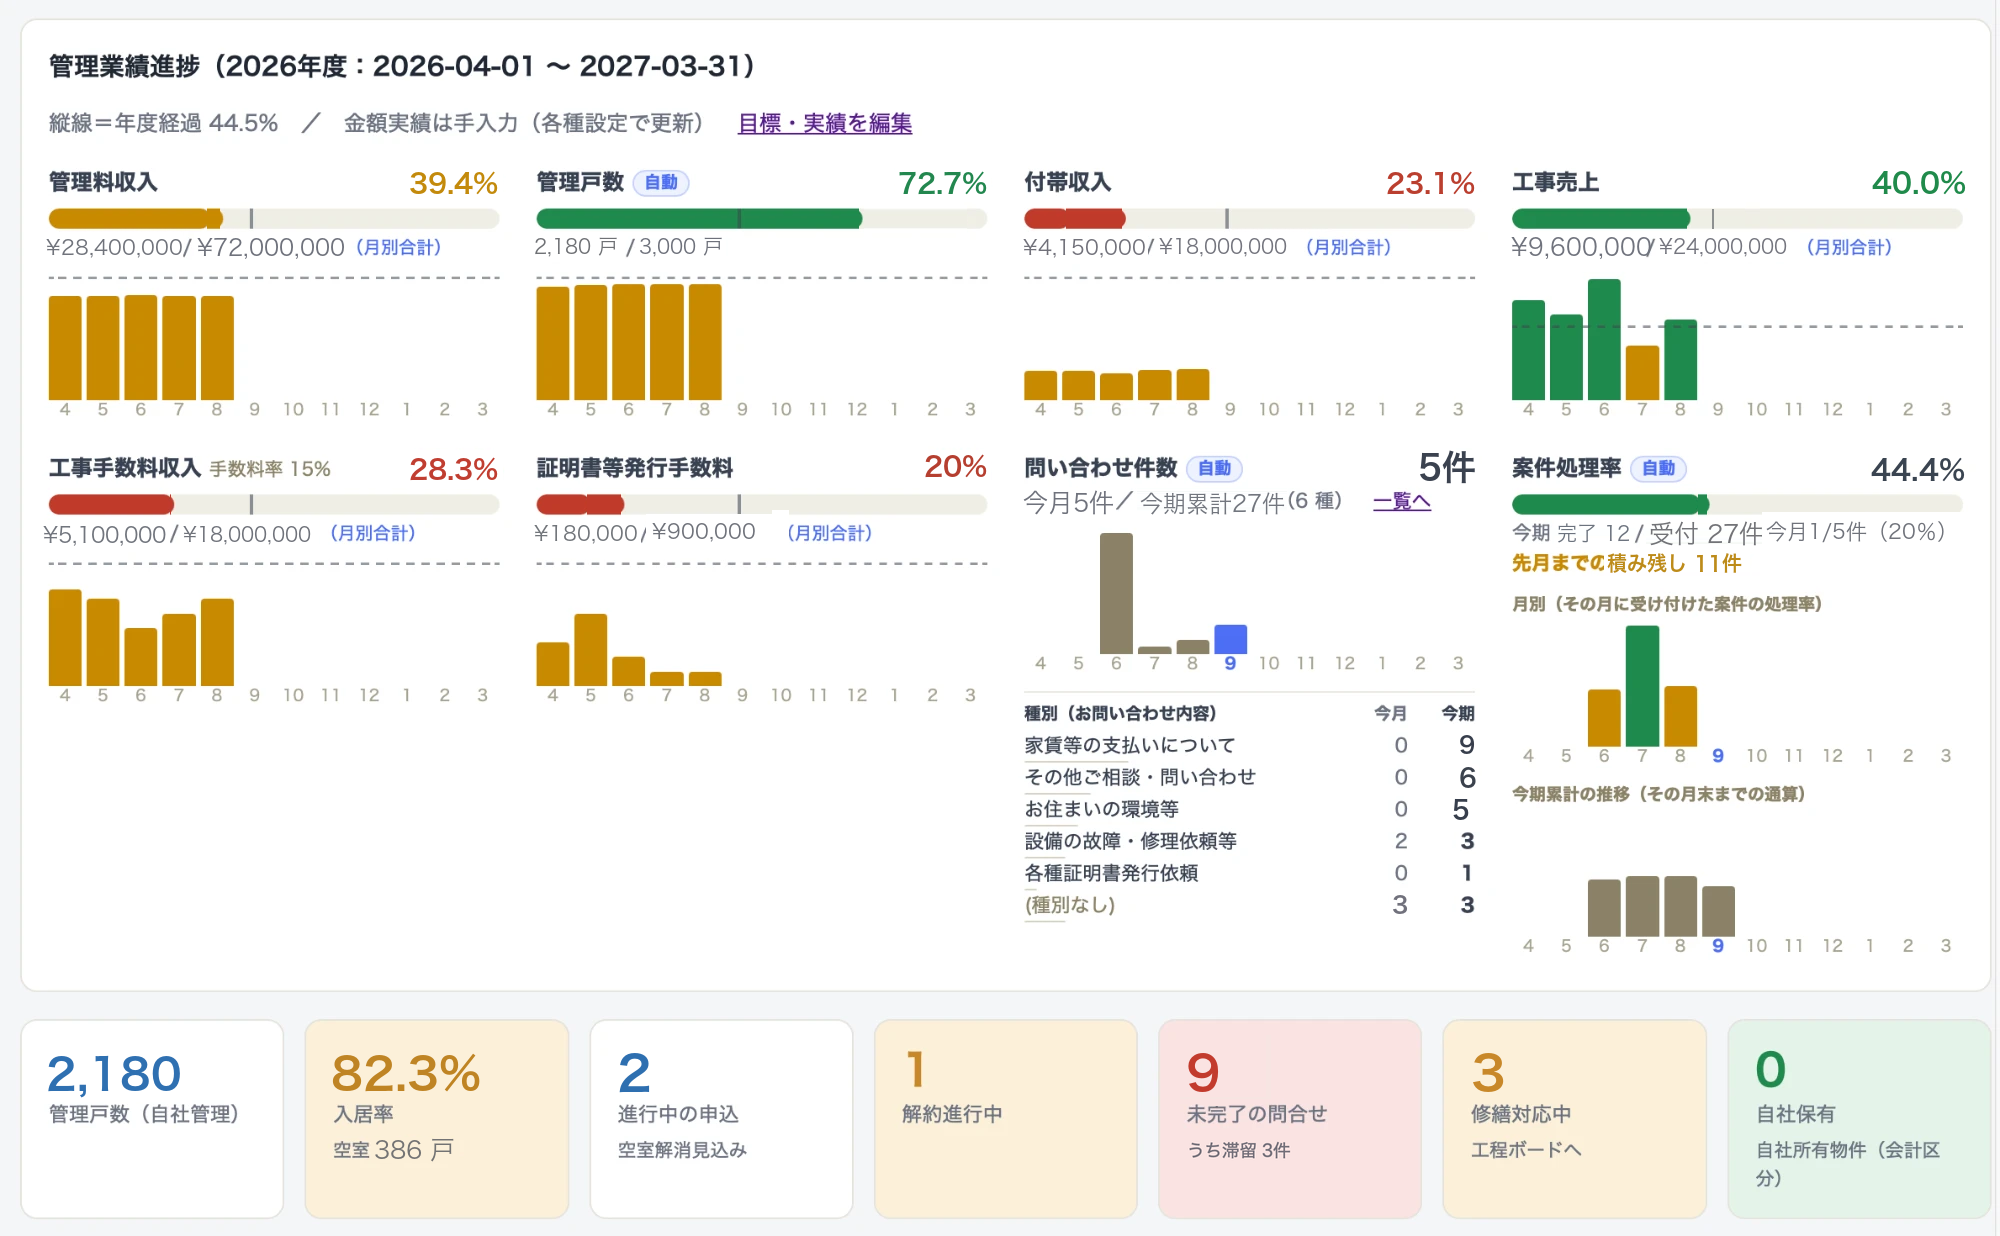This screenshot has height=1236, width=2000.
Task: Click 先月までの積み残し 11件 text
Action: 1626,563
